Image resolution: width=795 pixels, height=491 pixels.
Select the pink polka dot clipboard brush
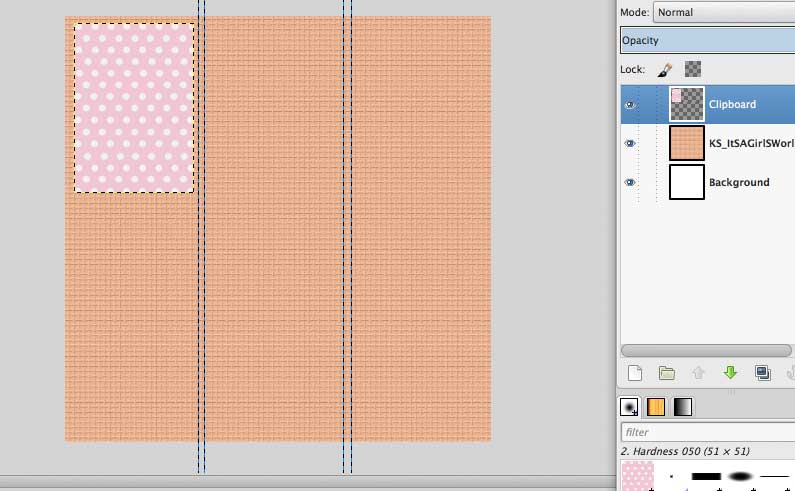coord(638,476)
